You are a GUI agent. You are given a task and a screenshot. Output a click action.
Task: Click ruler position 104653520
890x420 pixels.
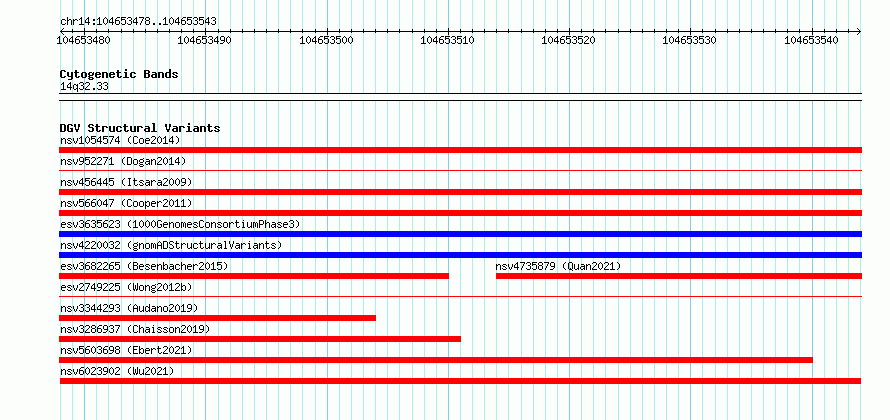(x=569, y=40)
